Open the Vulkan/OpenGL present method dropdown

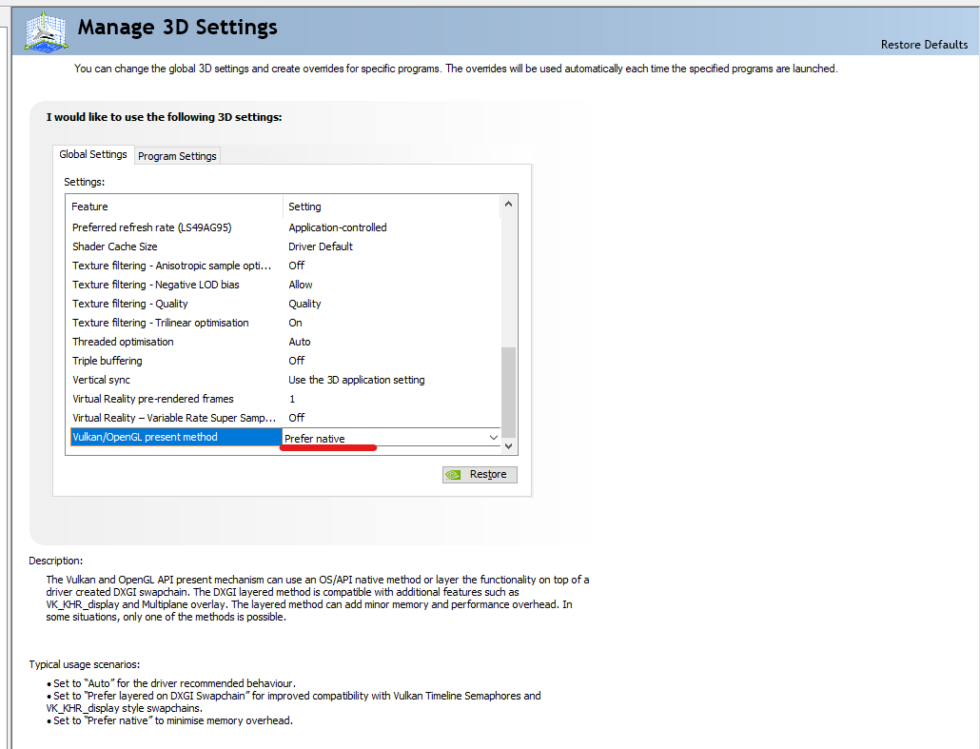coord(492,438)
